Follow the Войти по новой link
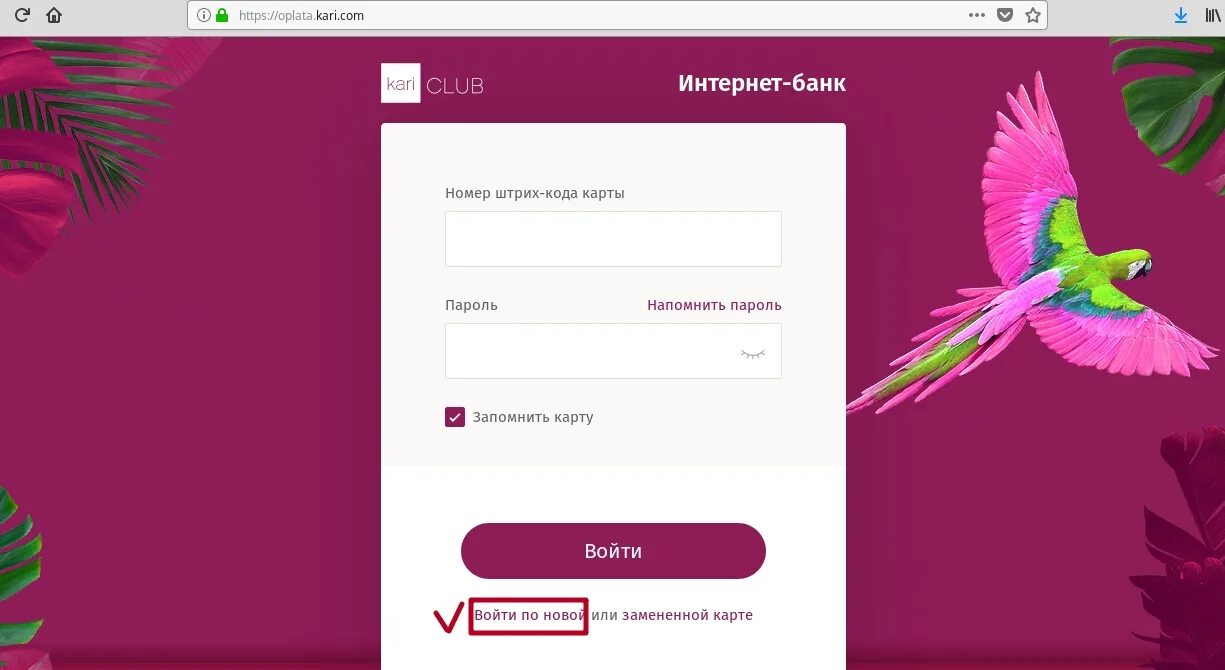 pos(529,615)
